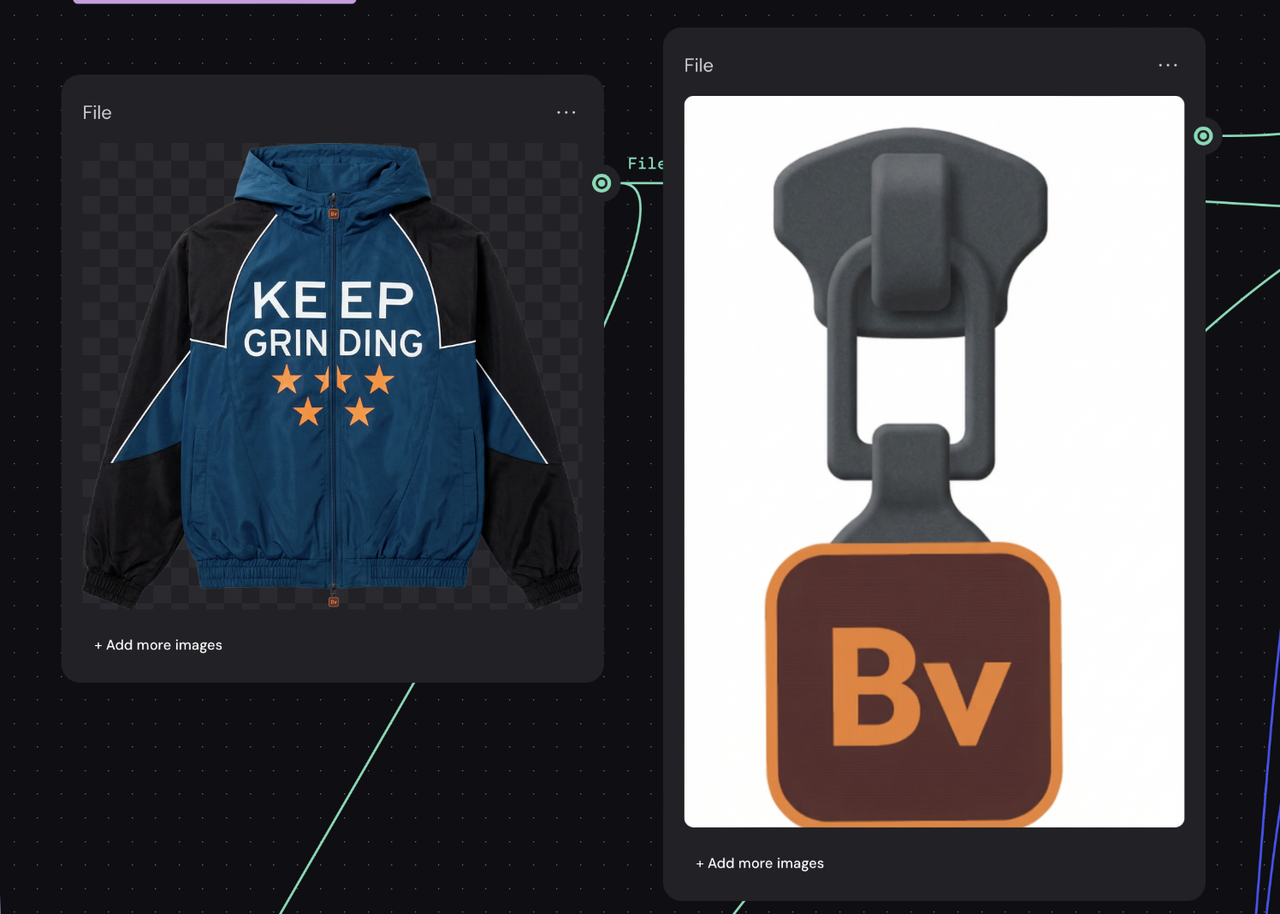Click the jacket File node's green output port
Image resolution: width=1280 pixels, height=914 pixels.
click(x=601, y=183)
